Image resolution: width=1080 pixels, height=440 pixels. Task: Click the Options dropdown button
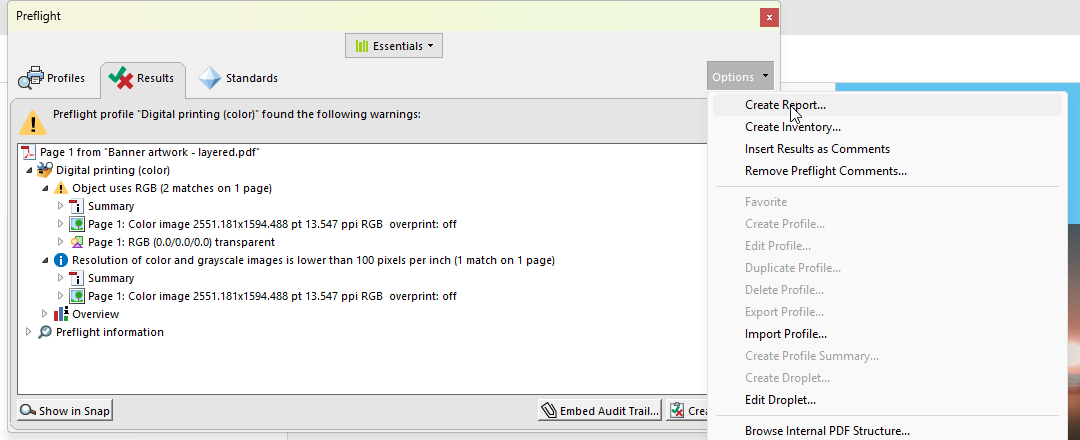(x=740, y=77)
